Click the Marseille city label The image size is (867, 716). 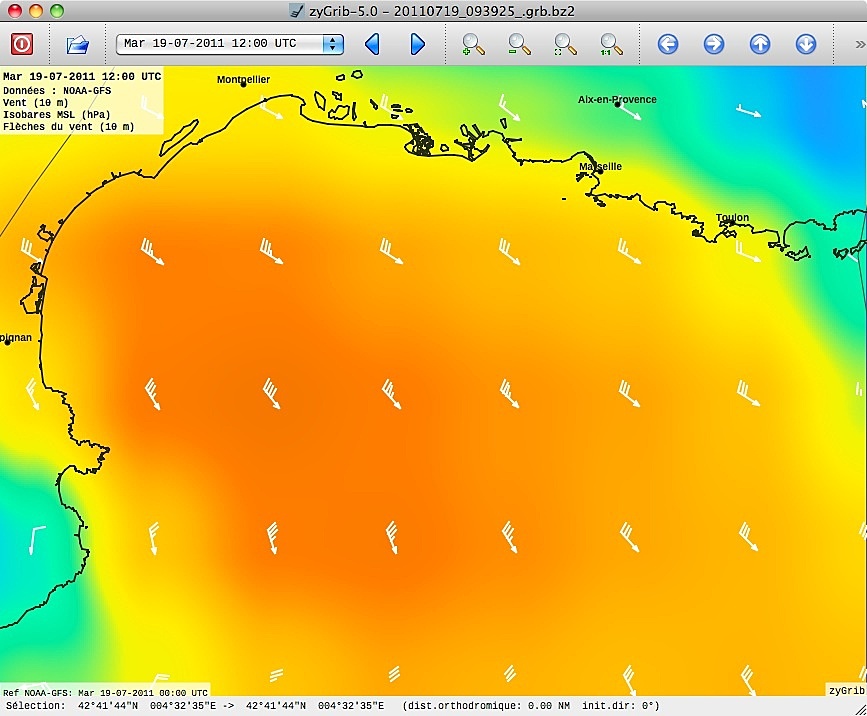click(x=600, y=166)
